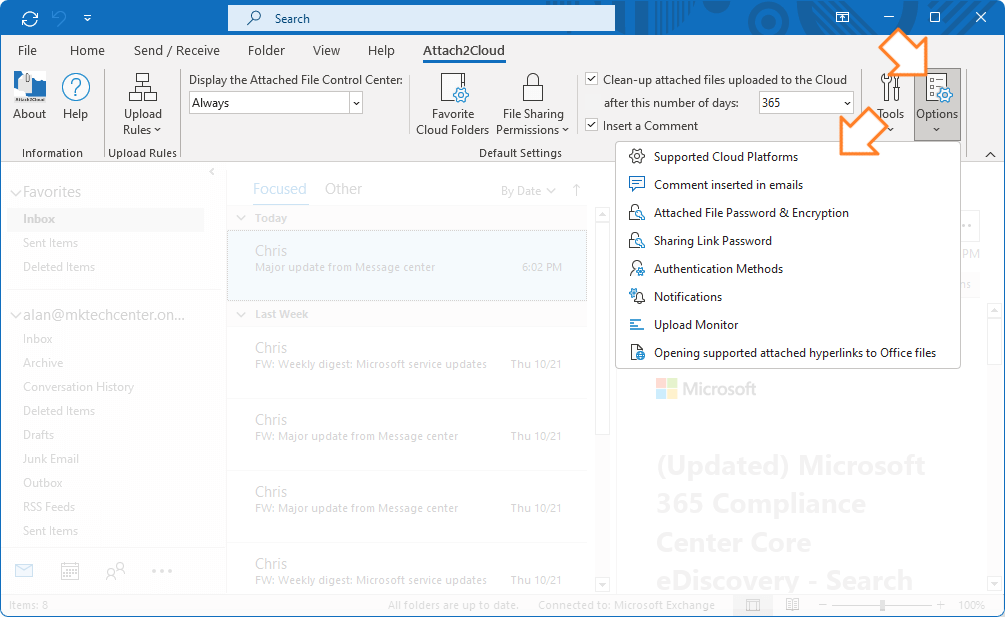Adjust the zoom slider
The image size is (1005, 617).
point(884,604)
